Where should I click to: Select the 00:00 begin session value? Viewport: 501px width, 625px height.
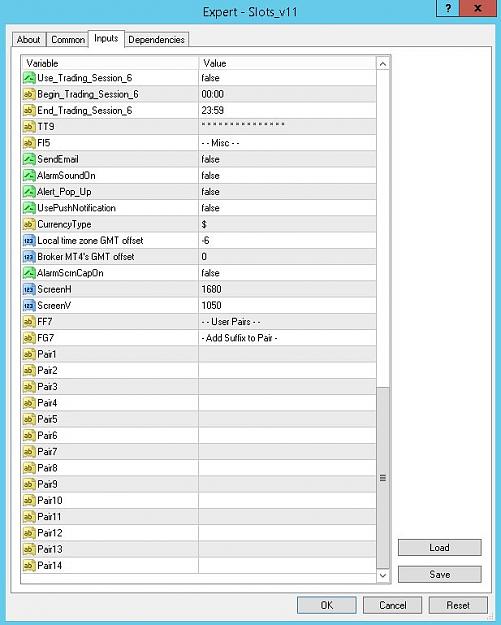[x=287, y=94]
